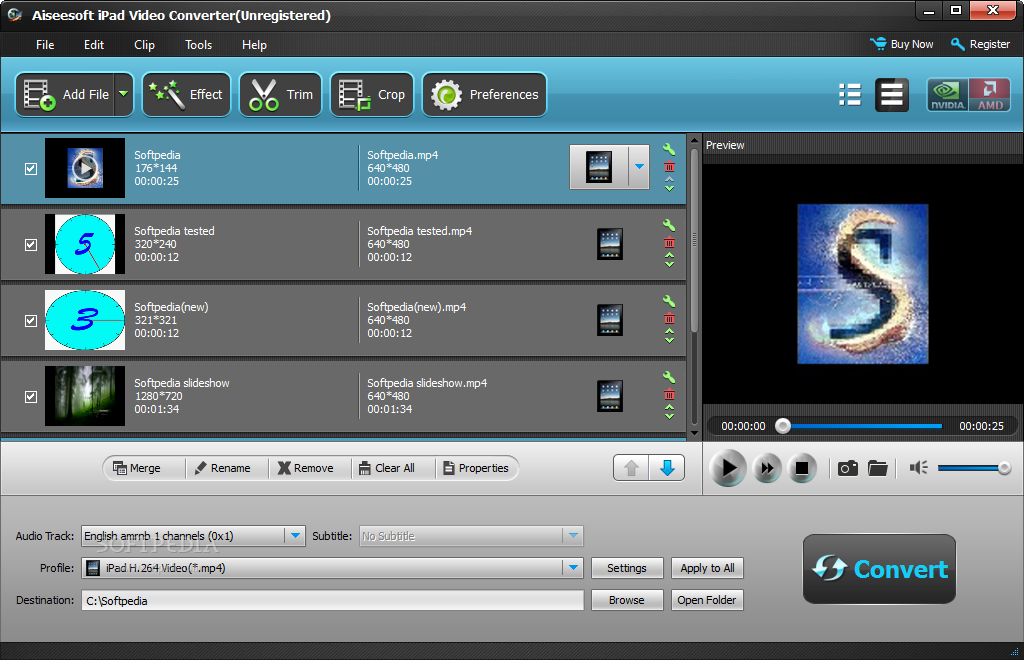The image size is (1024, 660).
Task: Expand the Add File dropdown arrow
Action: tap(123, 95)
